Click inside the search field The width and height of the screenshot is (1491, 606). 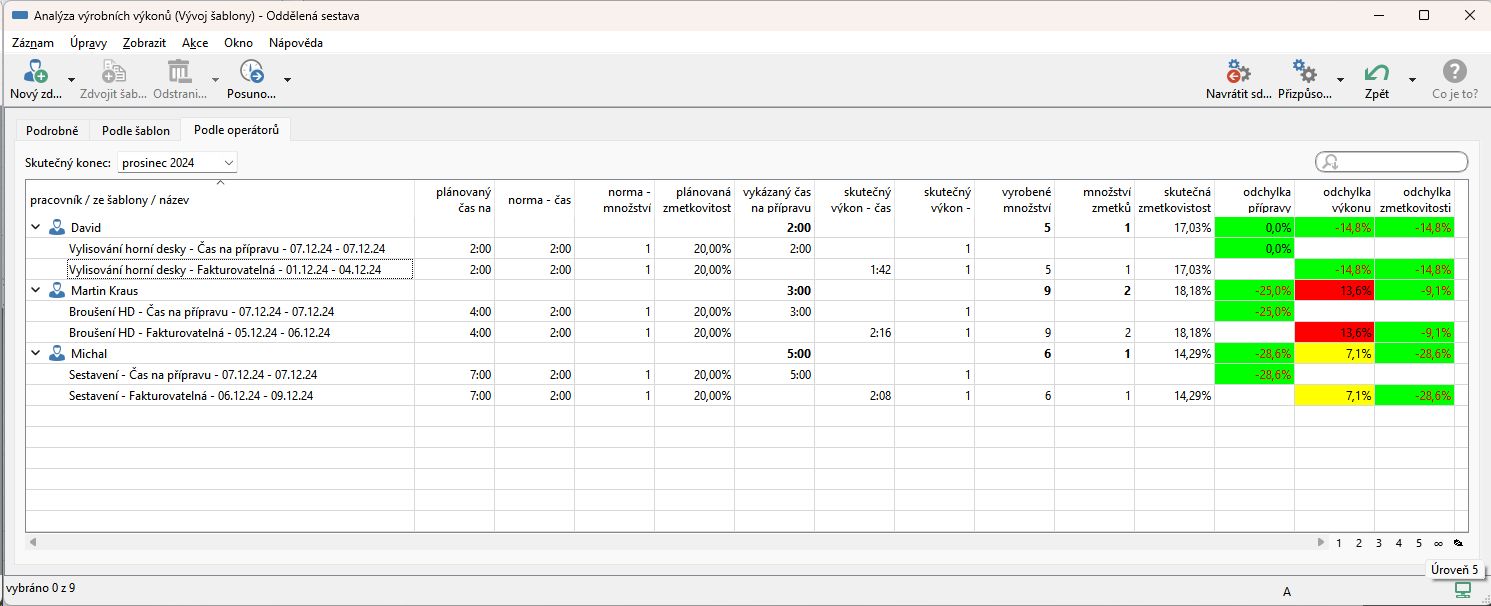coord(1400,162)
